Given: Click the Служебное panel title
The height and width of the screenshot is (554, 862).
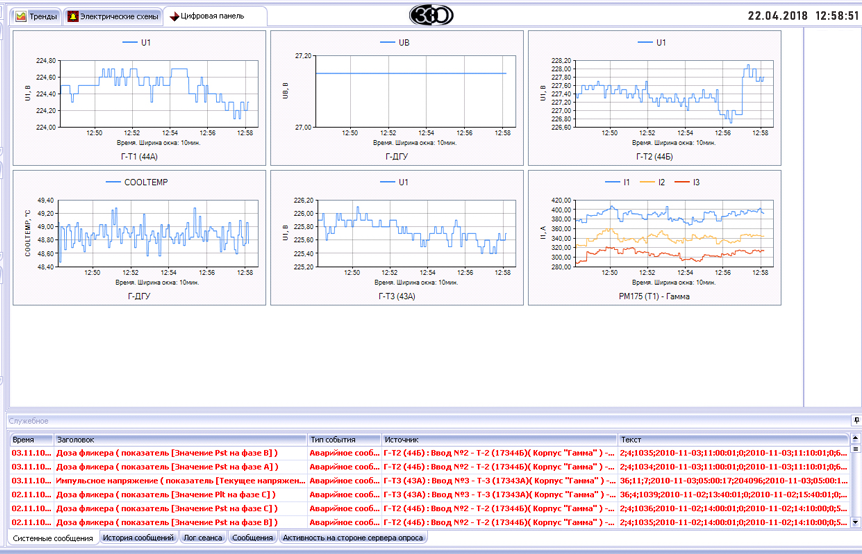Looking at the screenshot, I should pyautogui.click(x=29, y=421).
